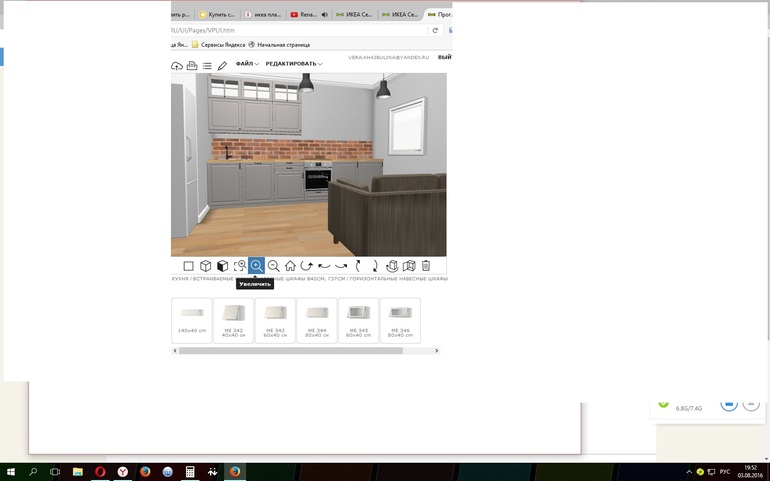
Task: Switch to the YouTube browser tab
Action: [x=308, y=15]
